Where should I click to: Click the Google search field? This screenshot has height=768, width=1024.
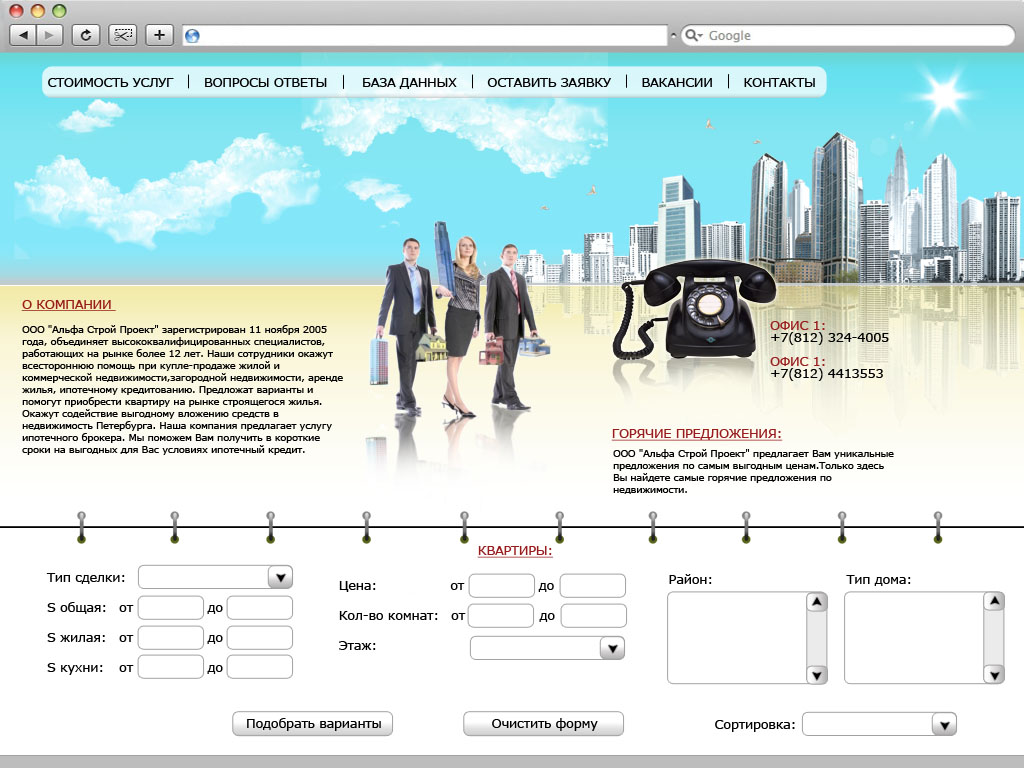(848, 35)
